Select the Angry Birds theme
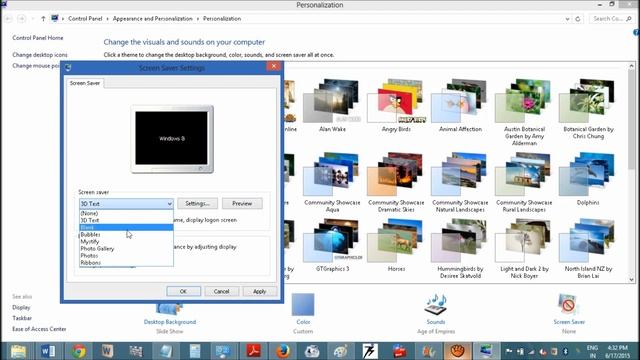The width and height of the screenshot is (640, 360). (x=396, y=105)
